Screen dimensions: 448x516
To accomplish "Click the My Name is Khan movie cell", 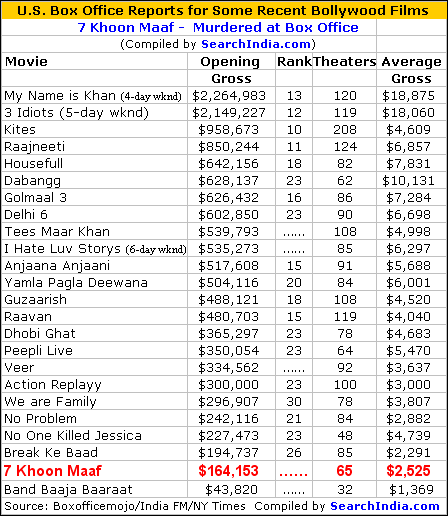I will [93, 96].
